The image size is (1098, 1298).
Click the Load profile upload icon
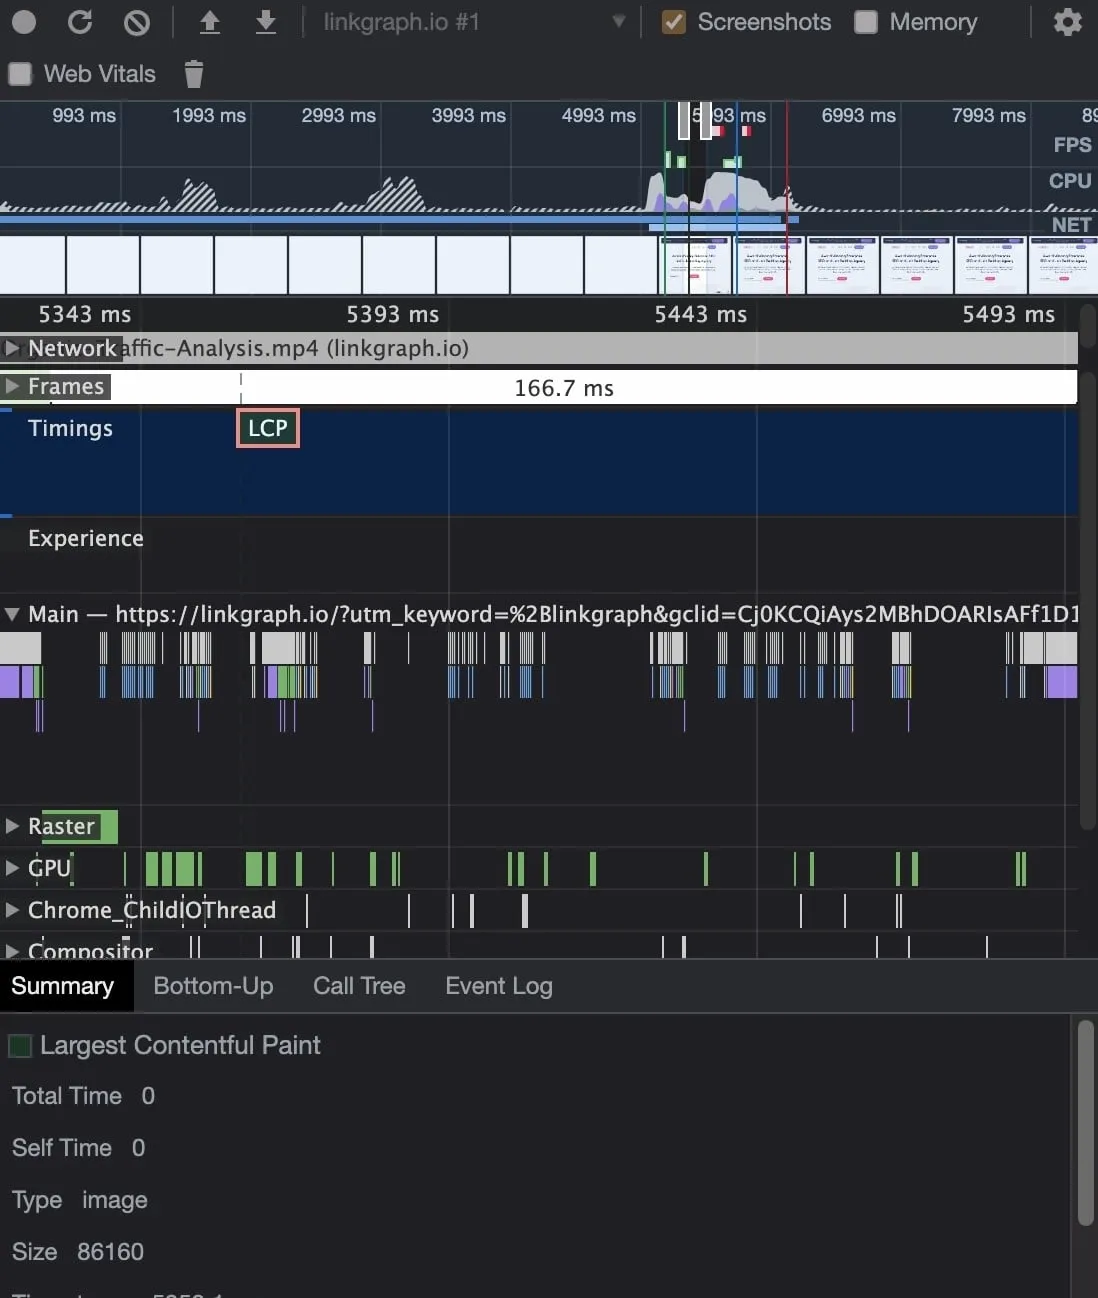(x=209, y=22)
